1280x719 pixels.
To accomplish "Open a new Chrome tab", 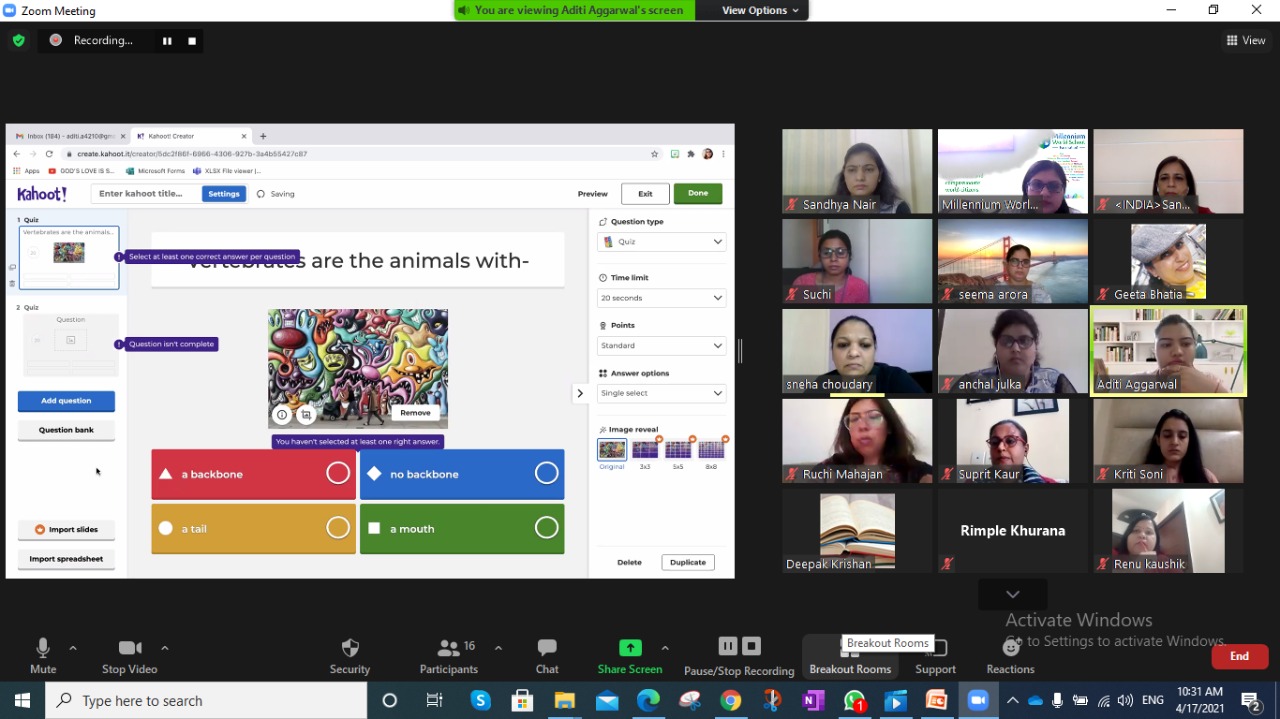I will (x=263, y=136).
